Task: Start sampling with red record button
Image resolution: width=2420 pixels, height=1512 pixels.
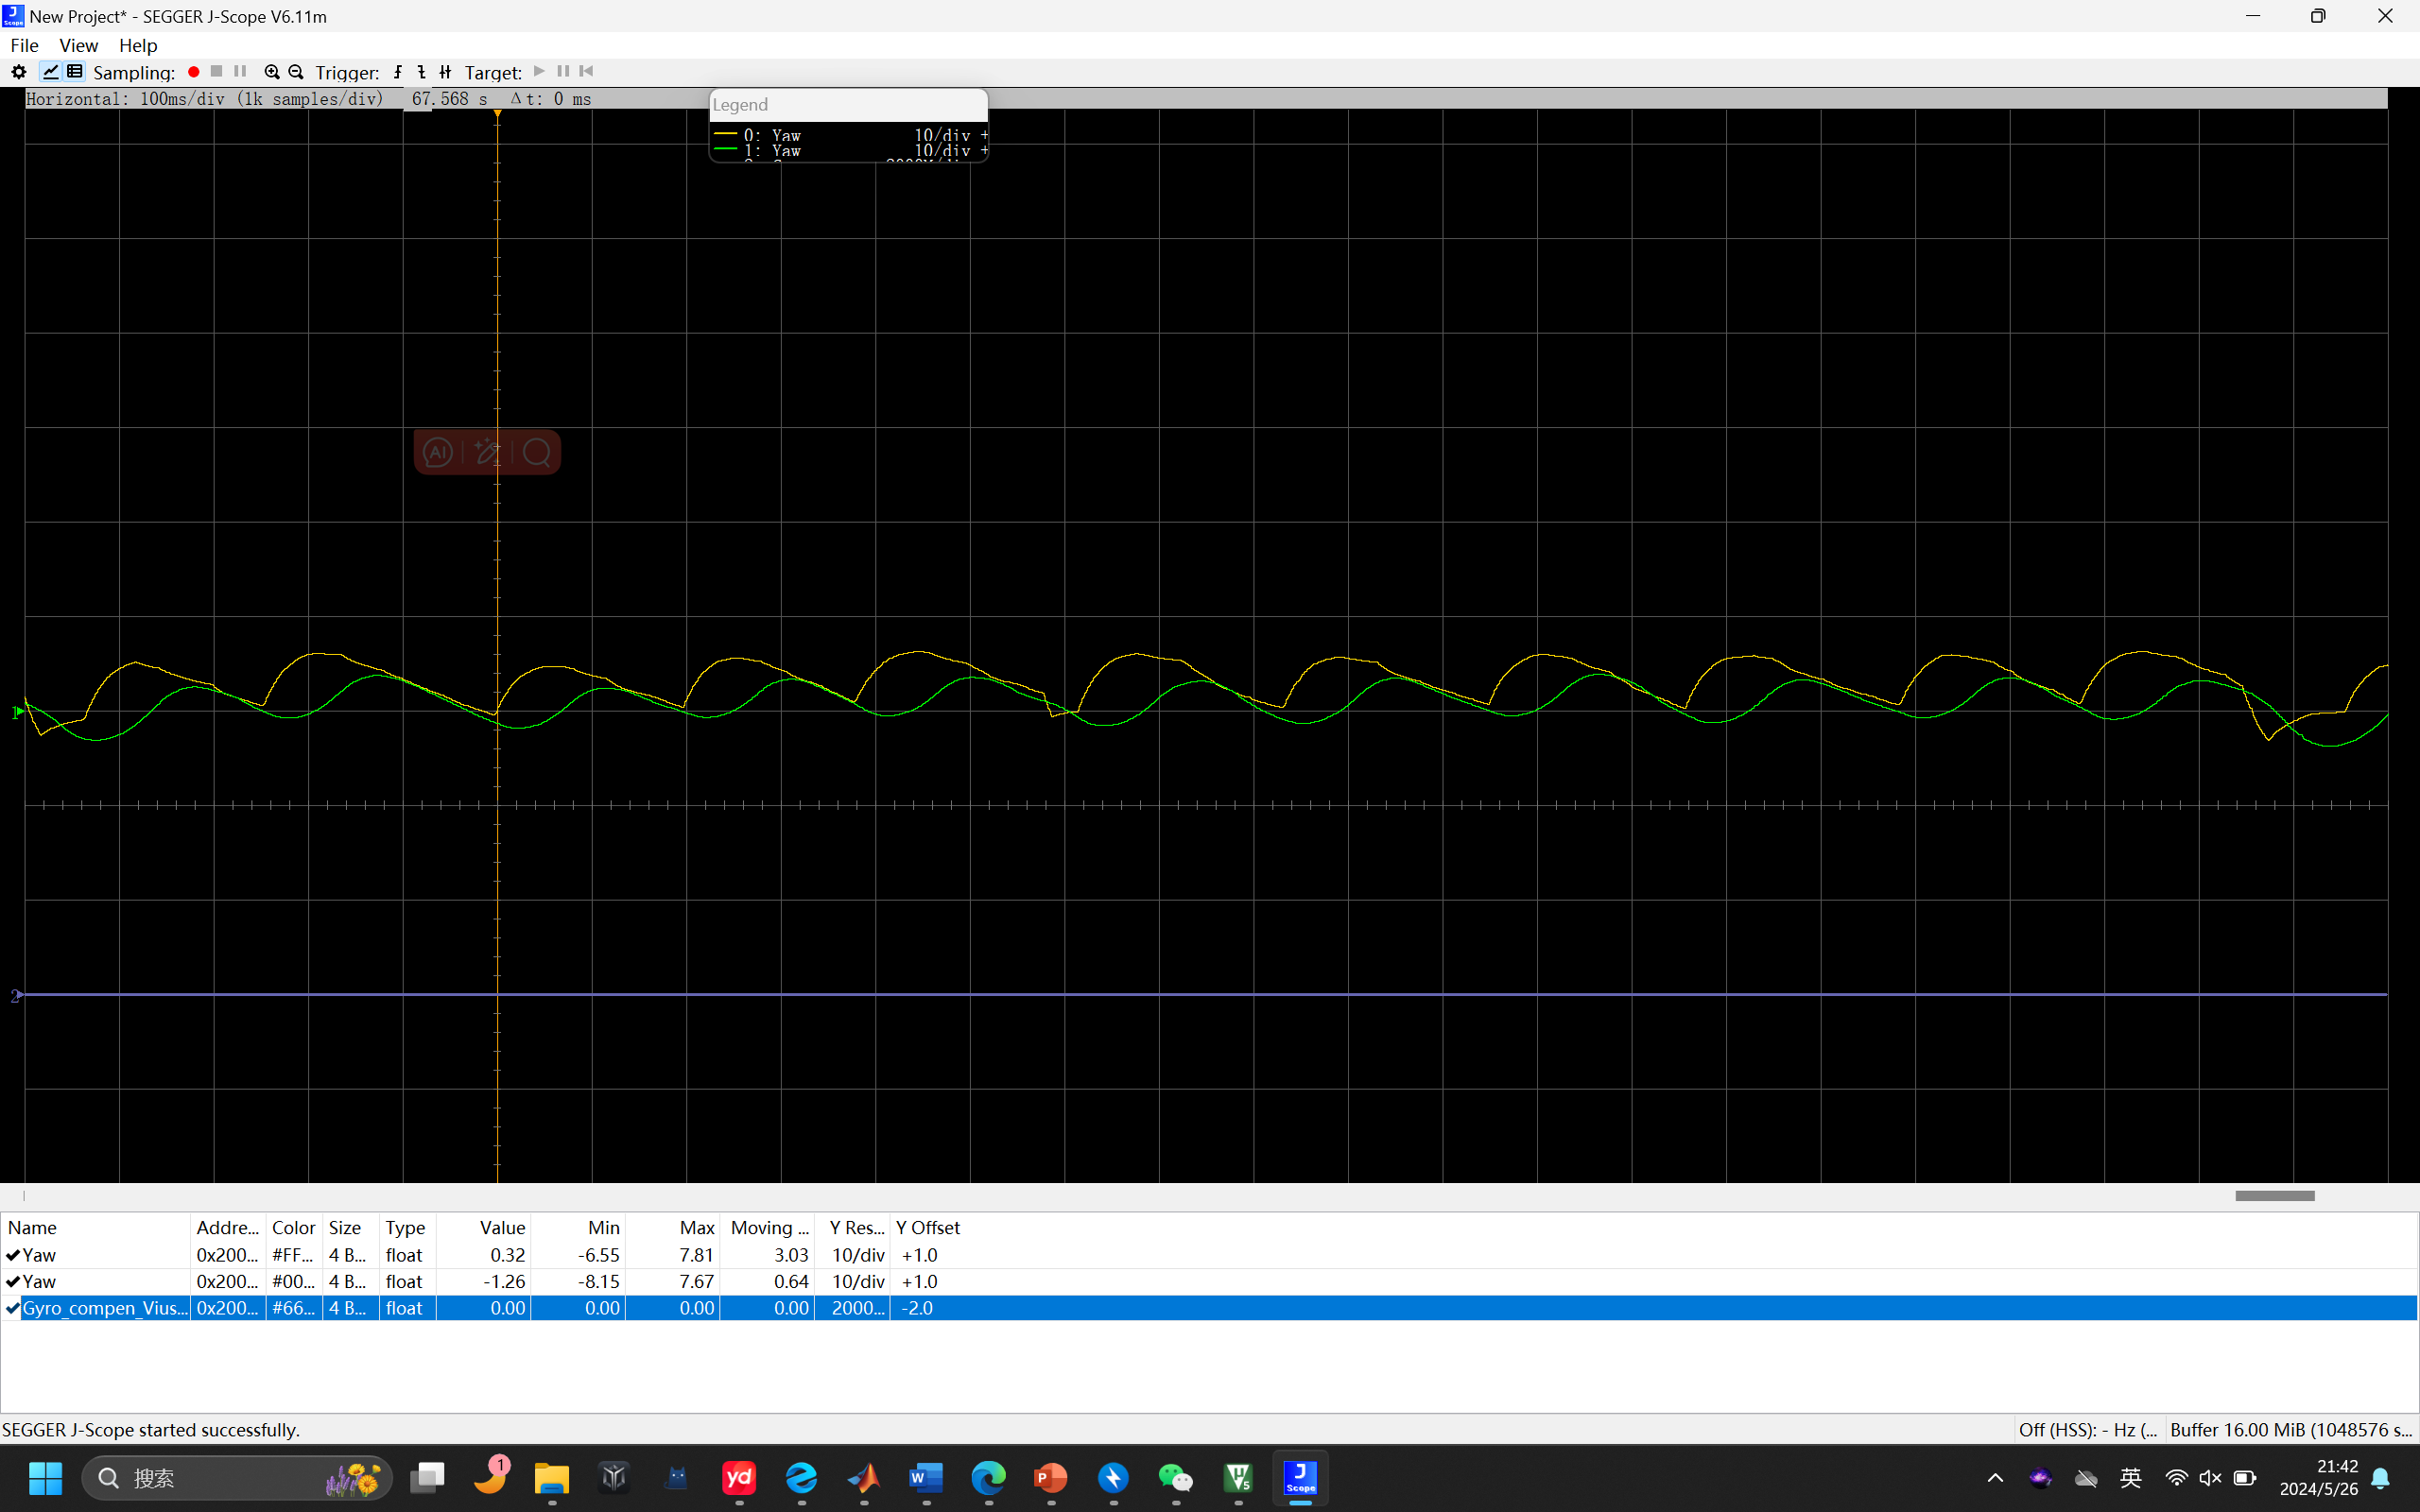Action: [x=194, y=72]
